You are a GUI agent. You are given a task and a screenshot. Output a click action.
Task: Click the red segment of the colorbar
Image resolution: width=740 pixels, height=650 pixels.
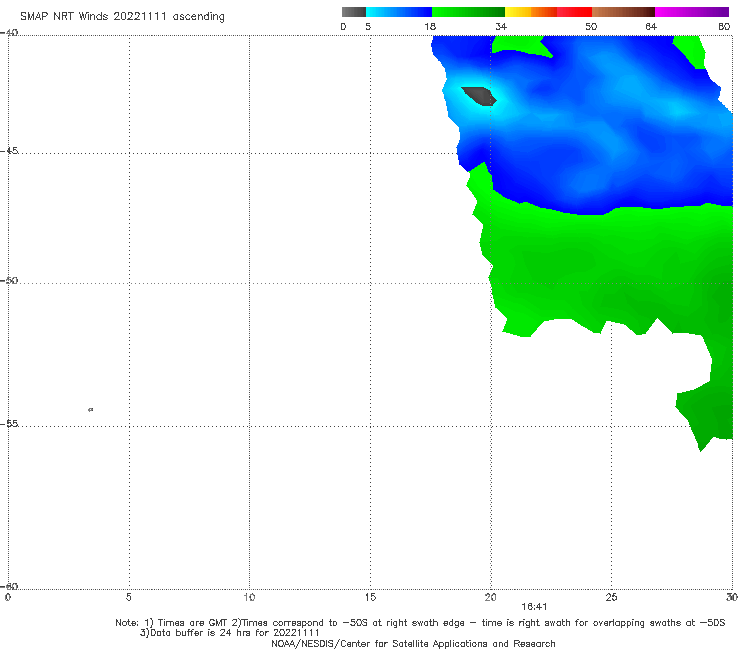[x=574, y=12]
